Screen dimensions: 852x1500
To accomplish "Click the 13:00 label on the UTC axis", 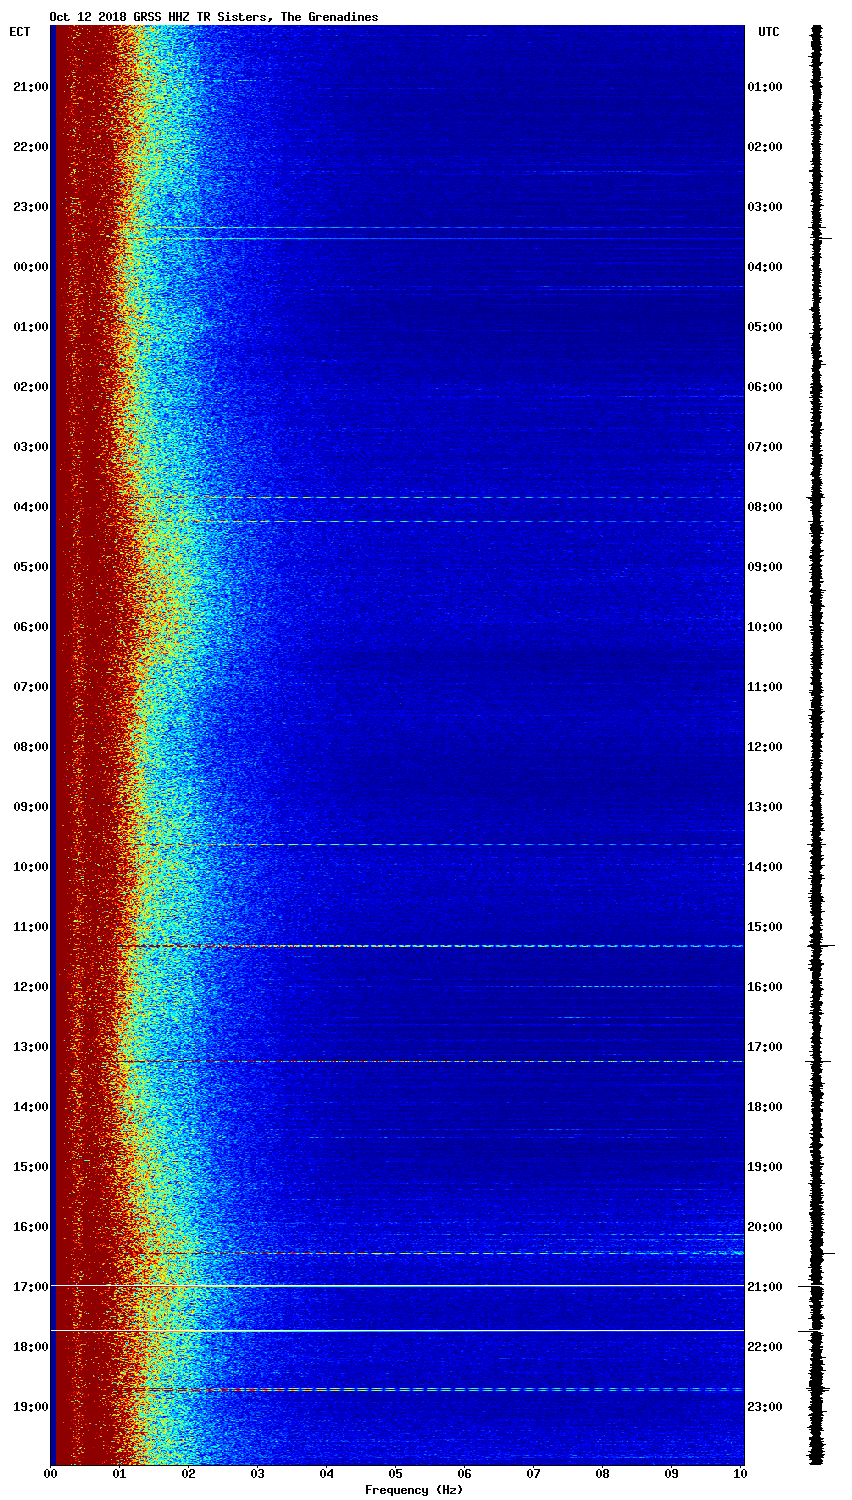I will (765, 807).
